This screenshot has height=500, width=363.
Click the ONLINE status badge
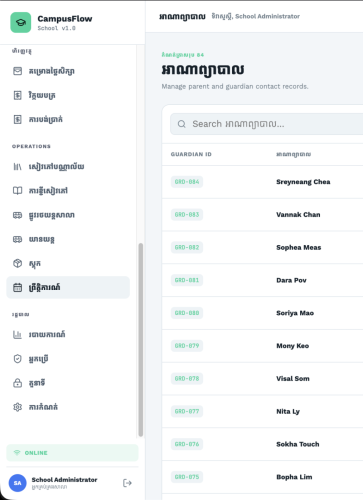pos(72,453)
